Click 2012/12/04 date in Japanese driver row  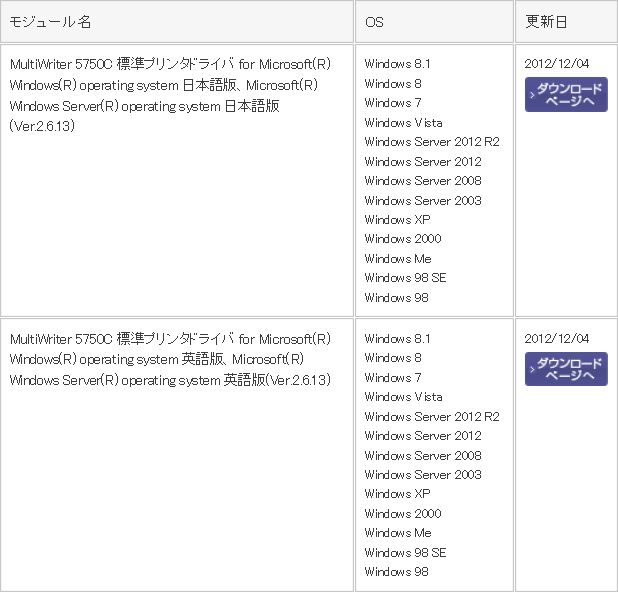(x=557, y=63)
